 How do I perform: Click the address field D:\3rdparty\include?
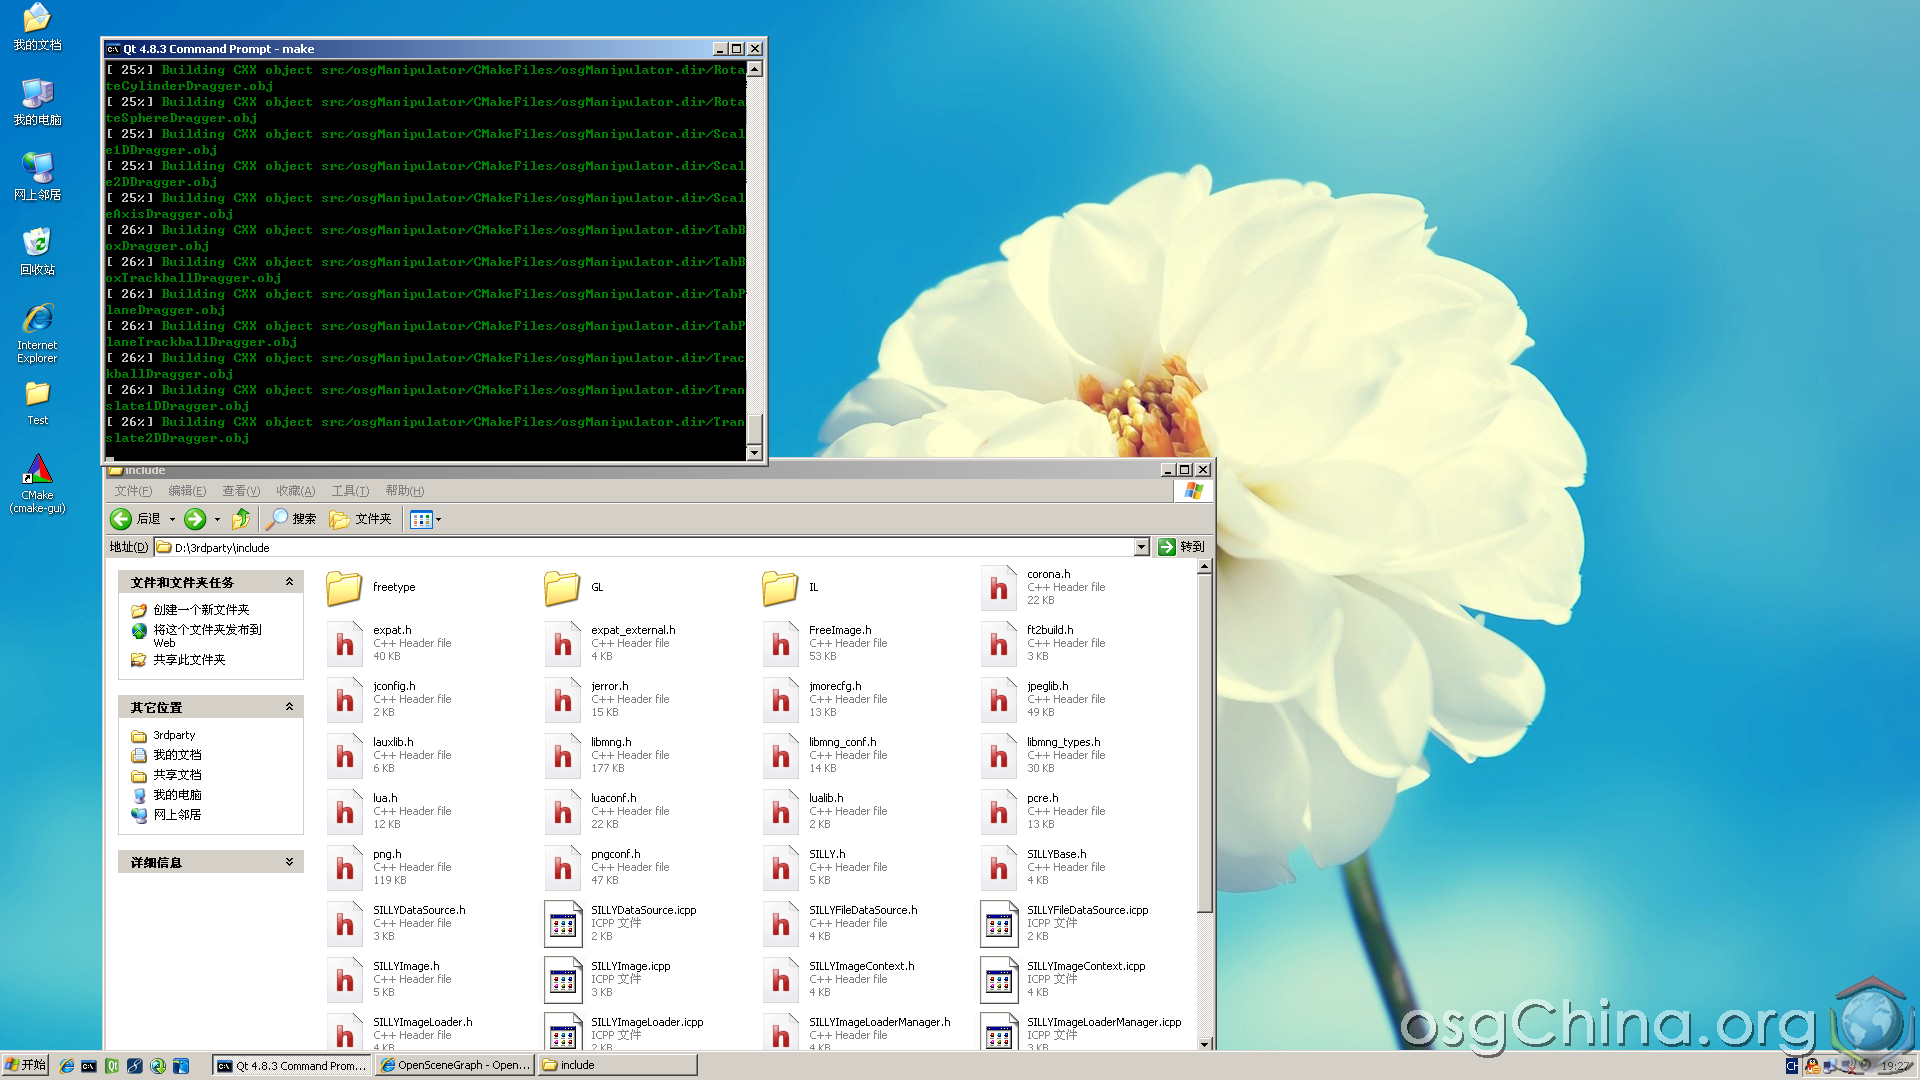point(644,547)
